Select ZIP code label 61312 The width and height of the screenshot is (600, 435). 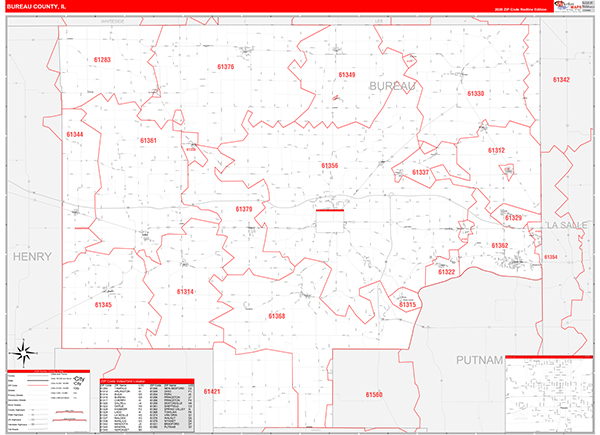point(496,150)
